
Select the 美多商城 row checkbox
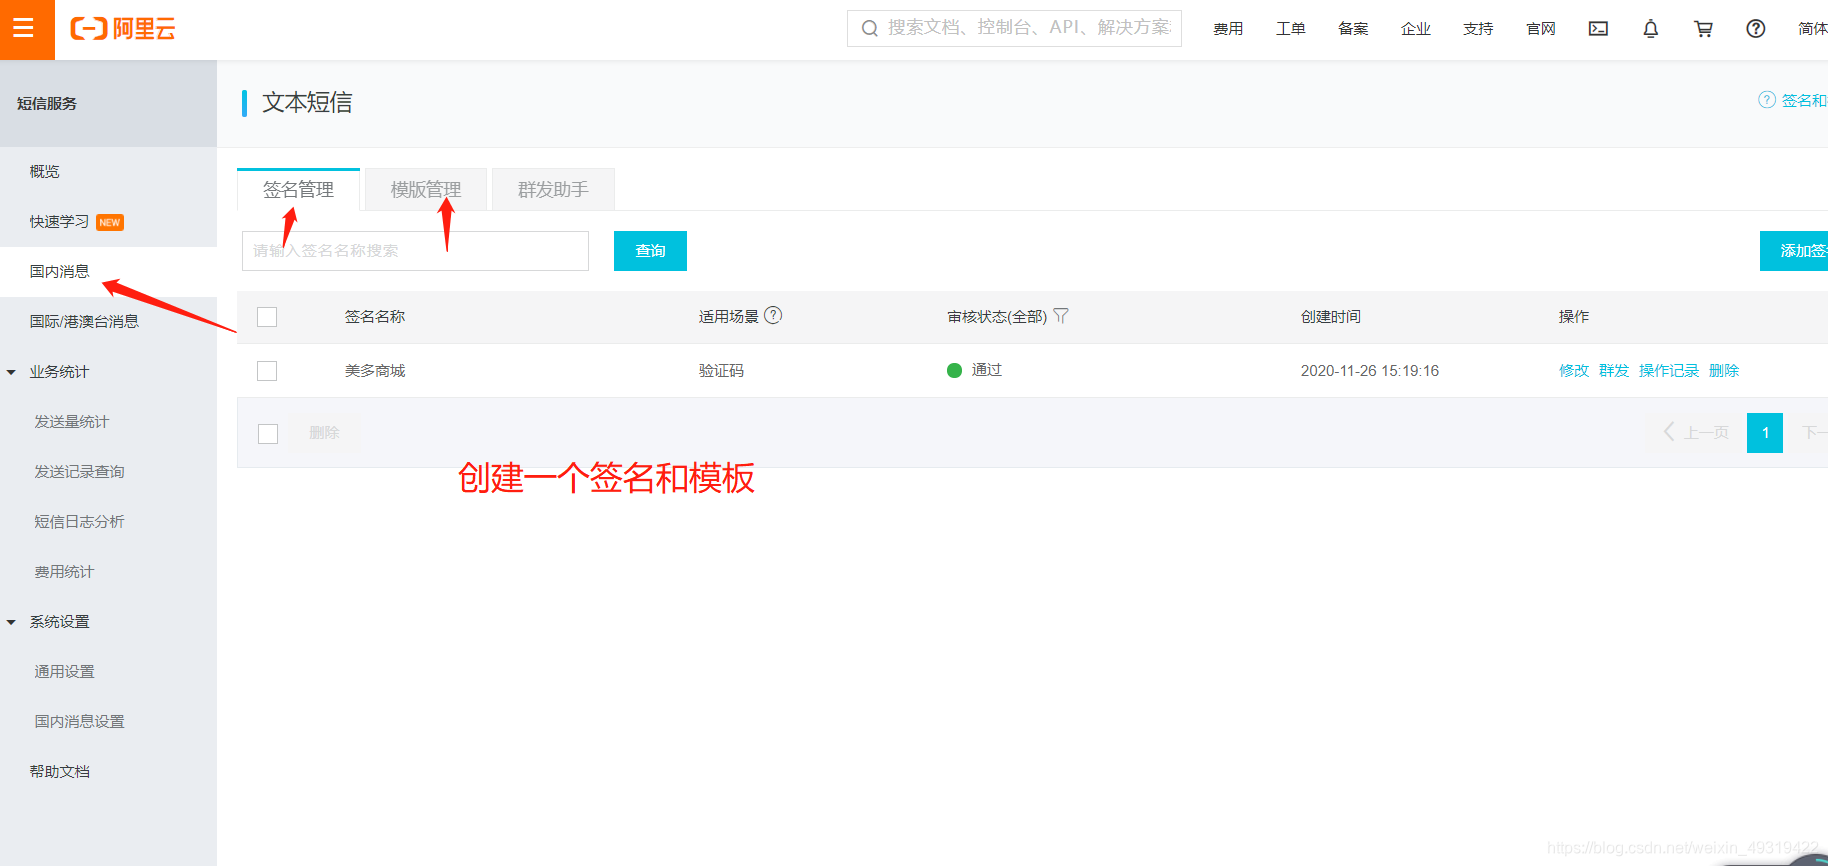point(267,371)
